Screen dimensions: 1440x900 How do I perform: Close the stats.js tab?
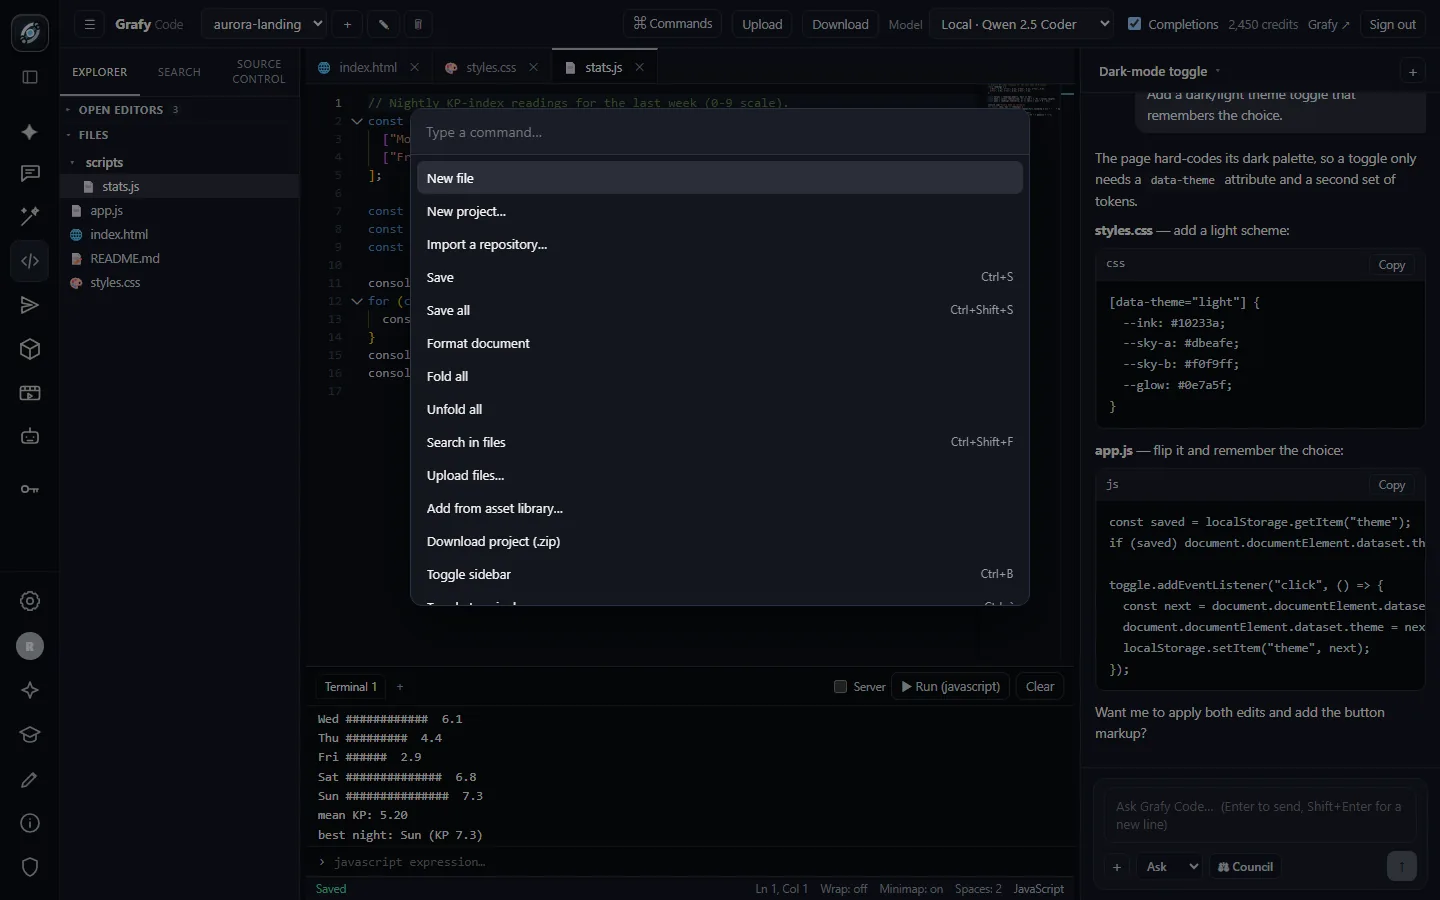coord(639,67)
